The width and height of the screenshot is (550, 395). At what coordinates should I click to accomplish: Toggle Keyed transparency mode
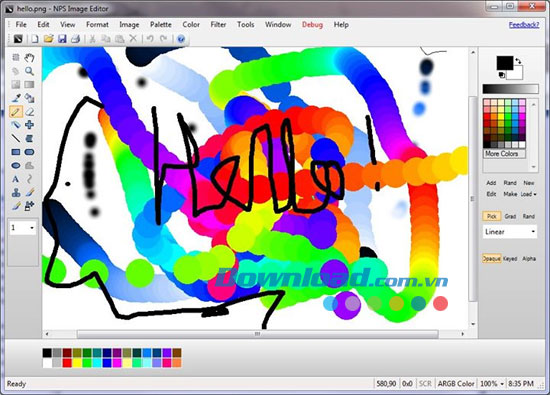(510, 259)
